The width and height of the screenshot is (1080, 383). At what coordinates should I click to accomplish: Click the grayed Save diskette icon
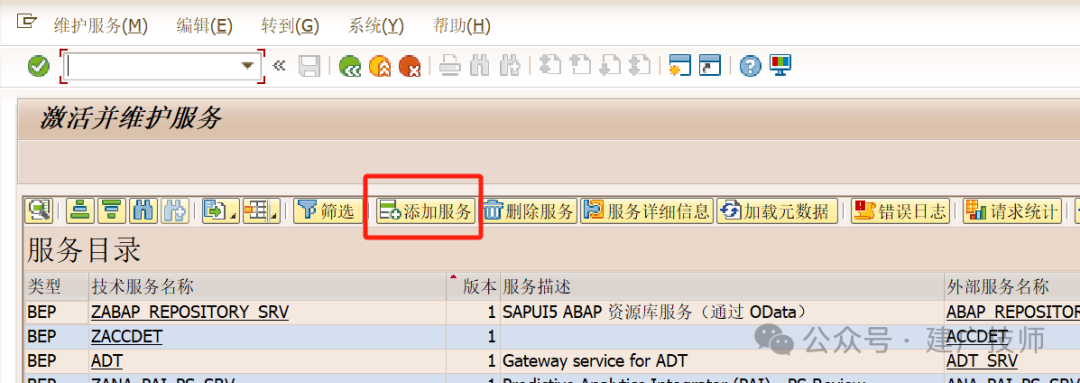coord(309,66)
